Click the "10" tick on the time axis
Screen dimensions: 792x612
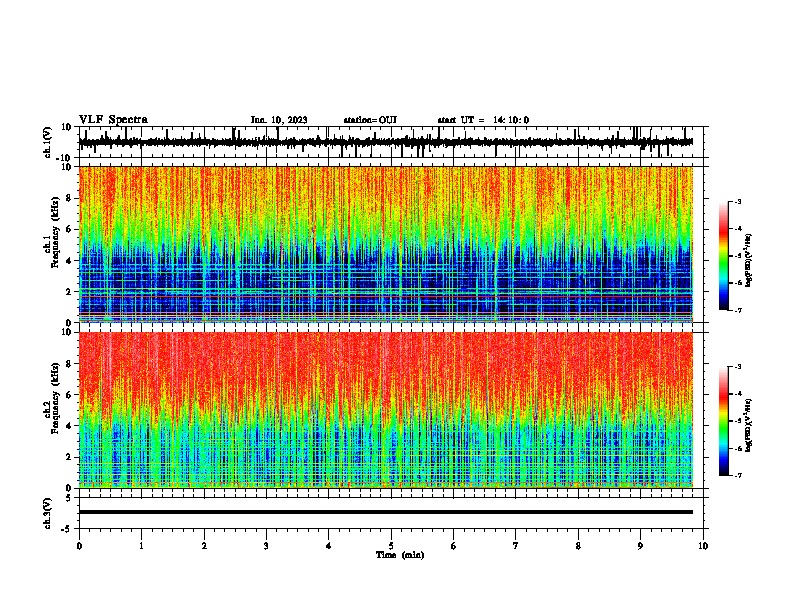(x=703, y=546)
